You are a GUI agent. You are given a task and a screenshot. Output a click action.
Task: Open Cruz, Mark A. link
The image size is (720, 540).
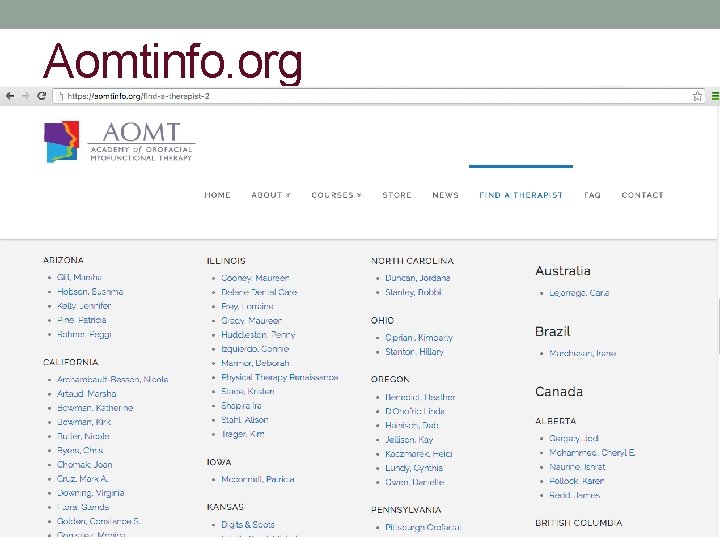82,479
